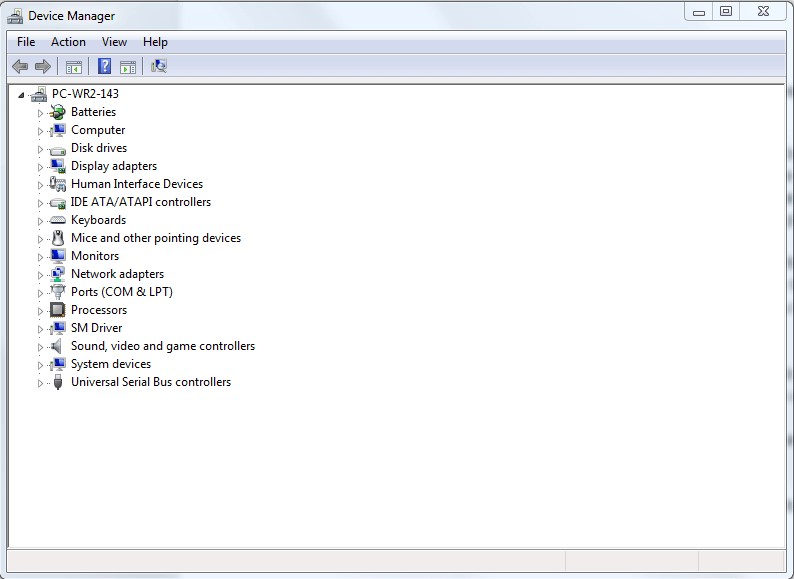This screenshot has height=579, width=794.
Task: Expand the Ports (COM & LPT) arrow
Action: tap(41, 293)
